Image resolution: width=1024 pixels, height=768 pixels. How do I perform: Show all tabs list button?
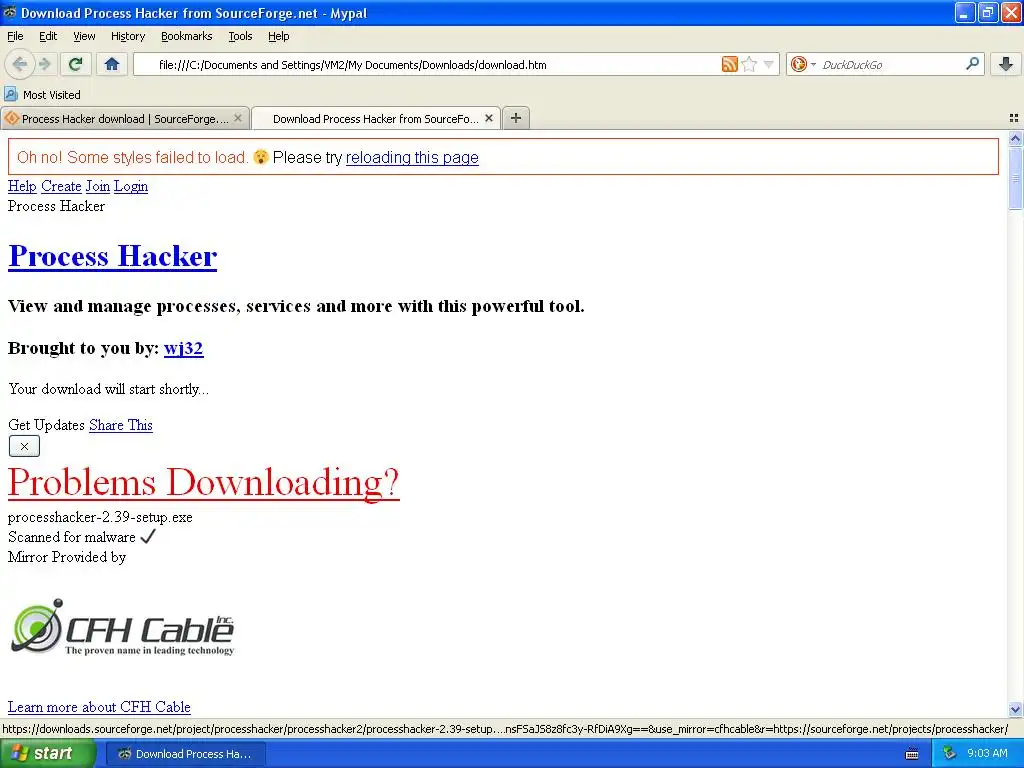pos(1014,118)
